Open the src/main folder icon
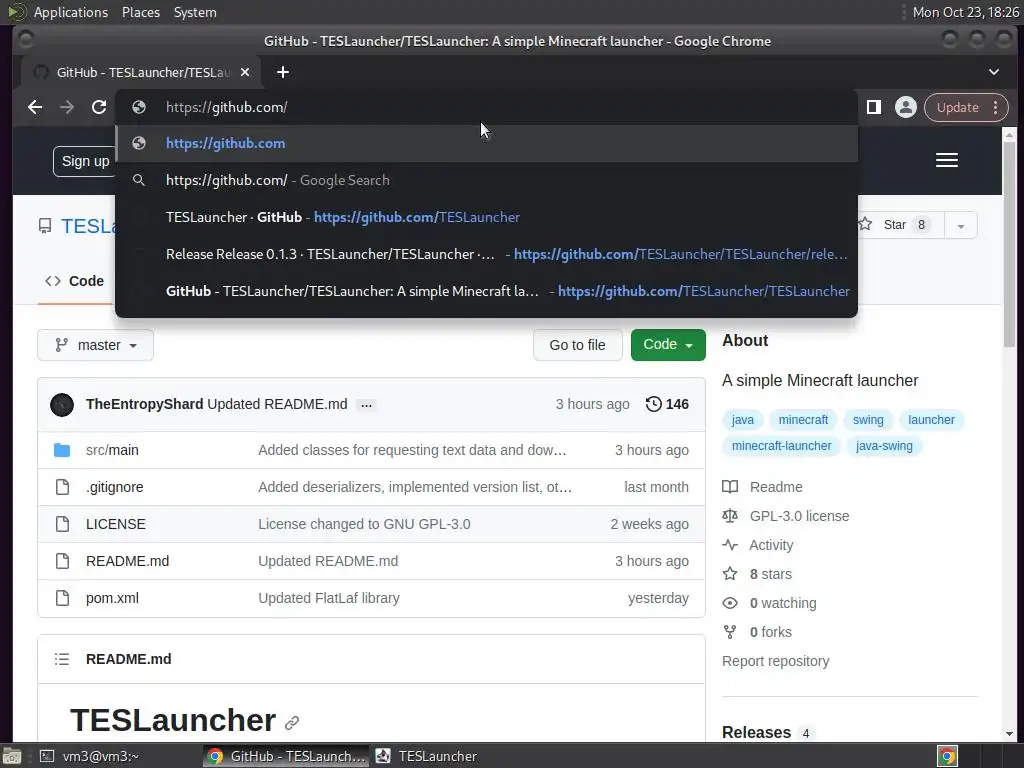The height and width of the screenshot is (768, 1024). coord(62,450)
